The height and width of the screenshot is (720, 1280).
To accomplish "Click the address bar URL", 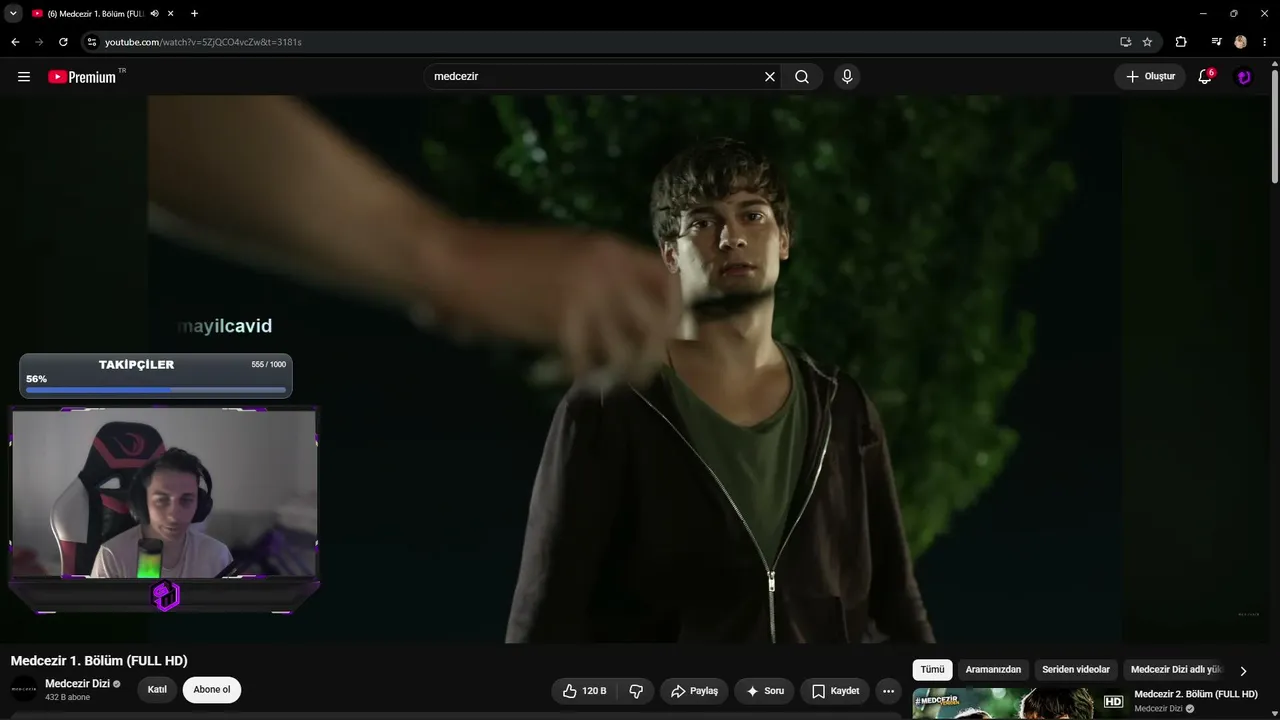I will click(203, 42).
